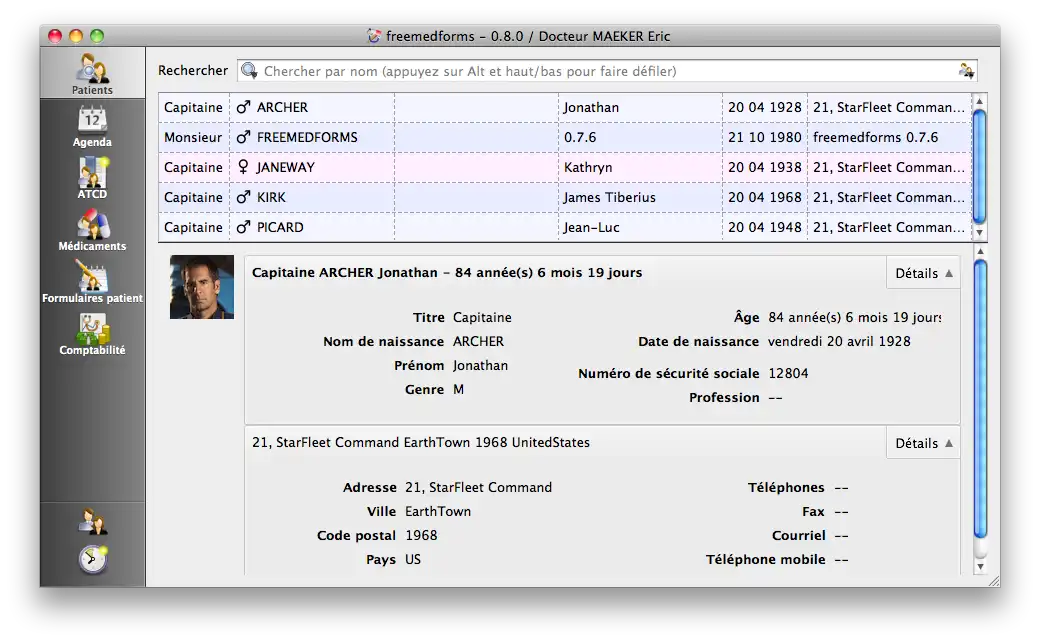This screenshot has width=1040, height=642.
Task: Click birth date 20 04 1948 cell
Action: [765, 227]
